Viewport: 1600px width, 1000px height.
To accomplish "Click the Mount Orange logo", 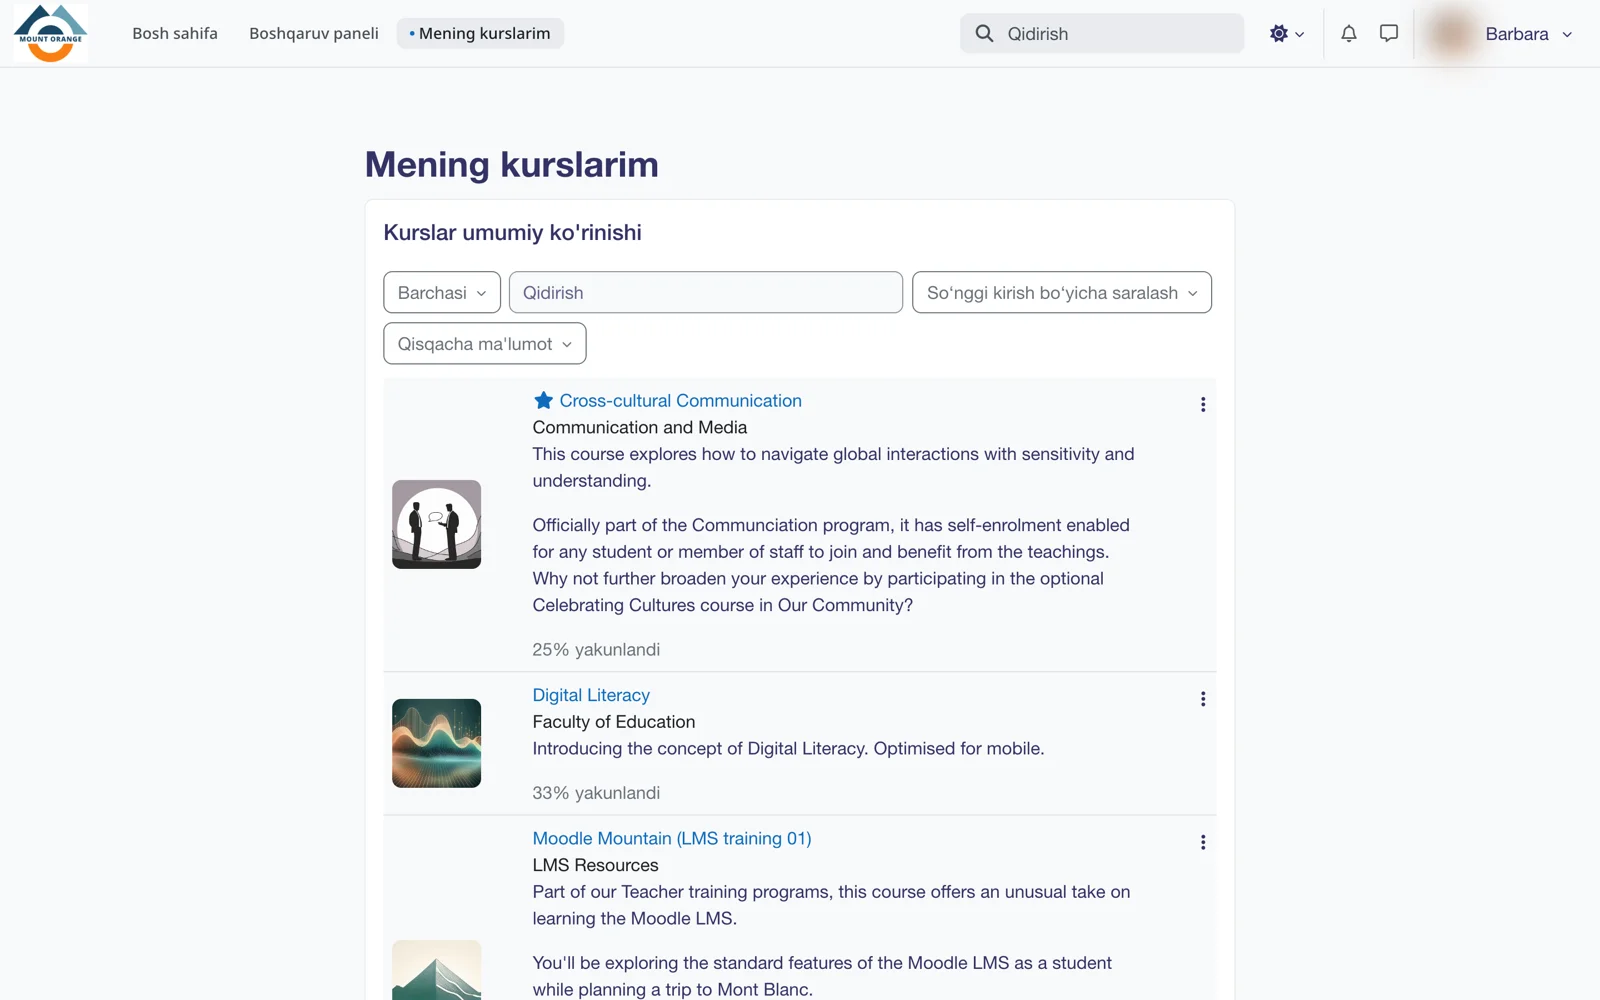I will pos(50,33).
